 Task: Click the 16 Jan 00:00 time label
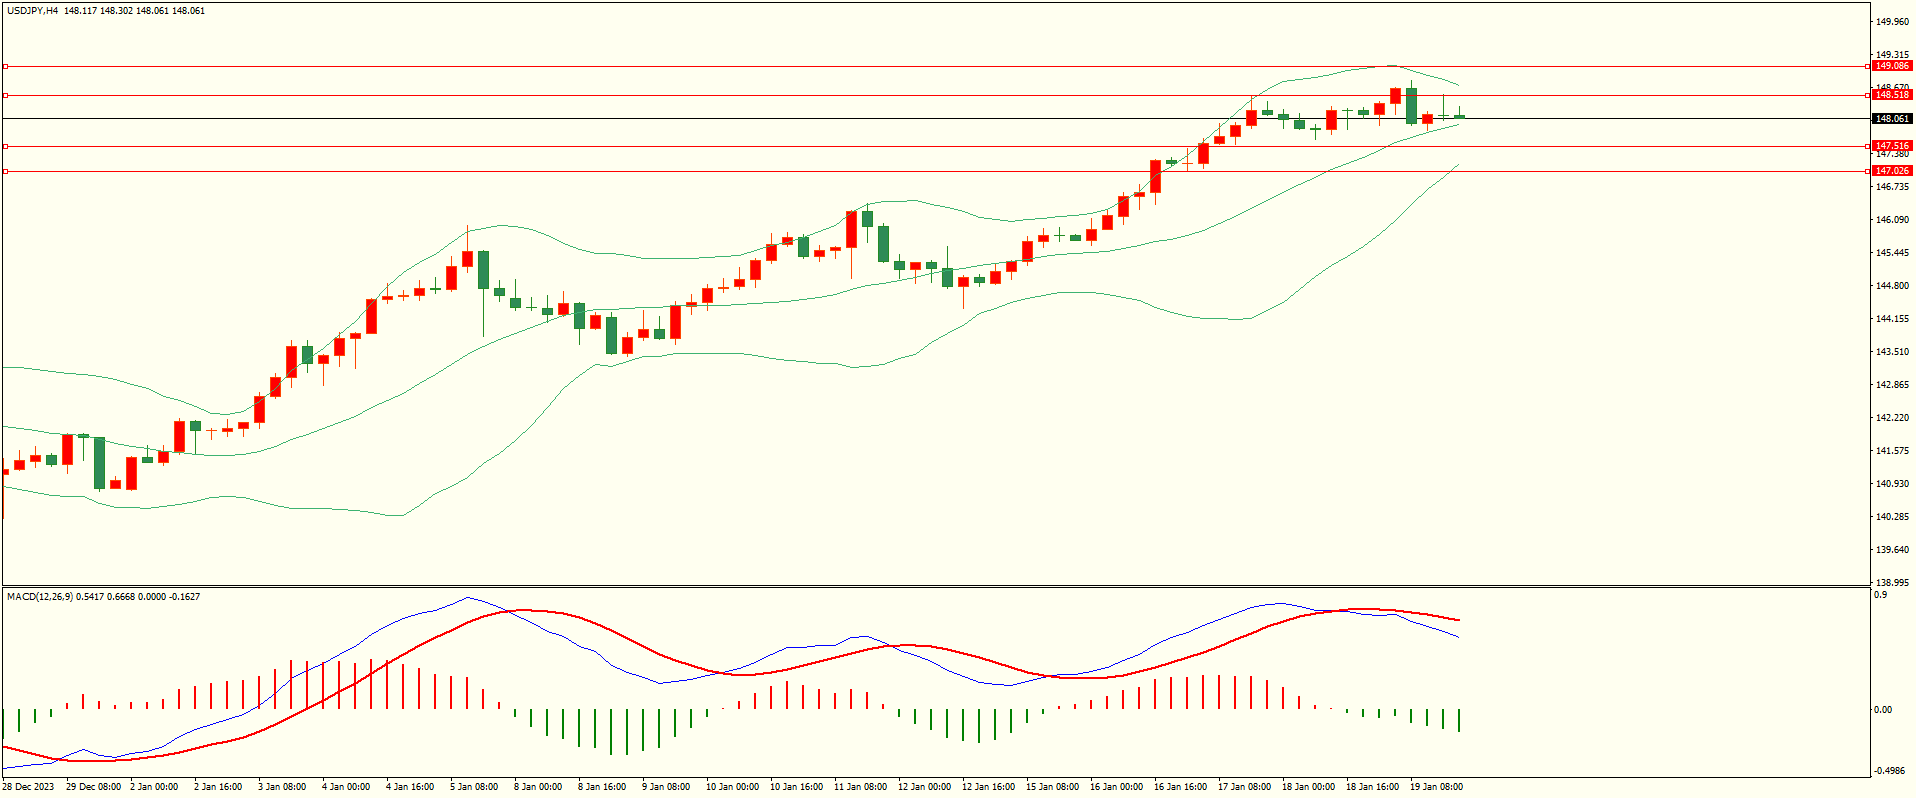tap(1116, 787)
